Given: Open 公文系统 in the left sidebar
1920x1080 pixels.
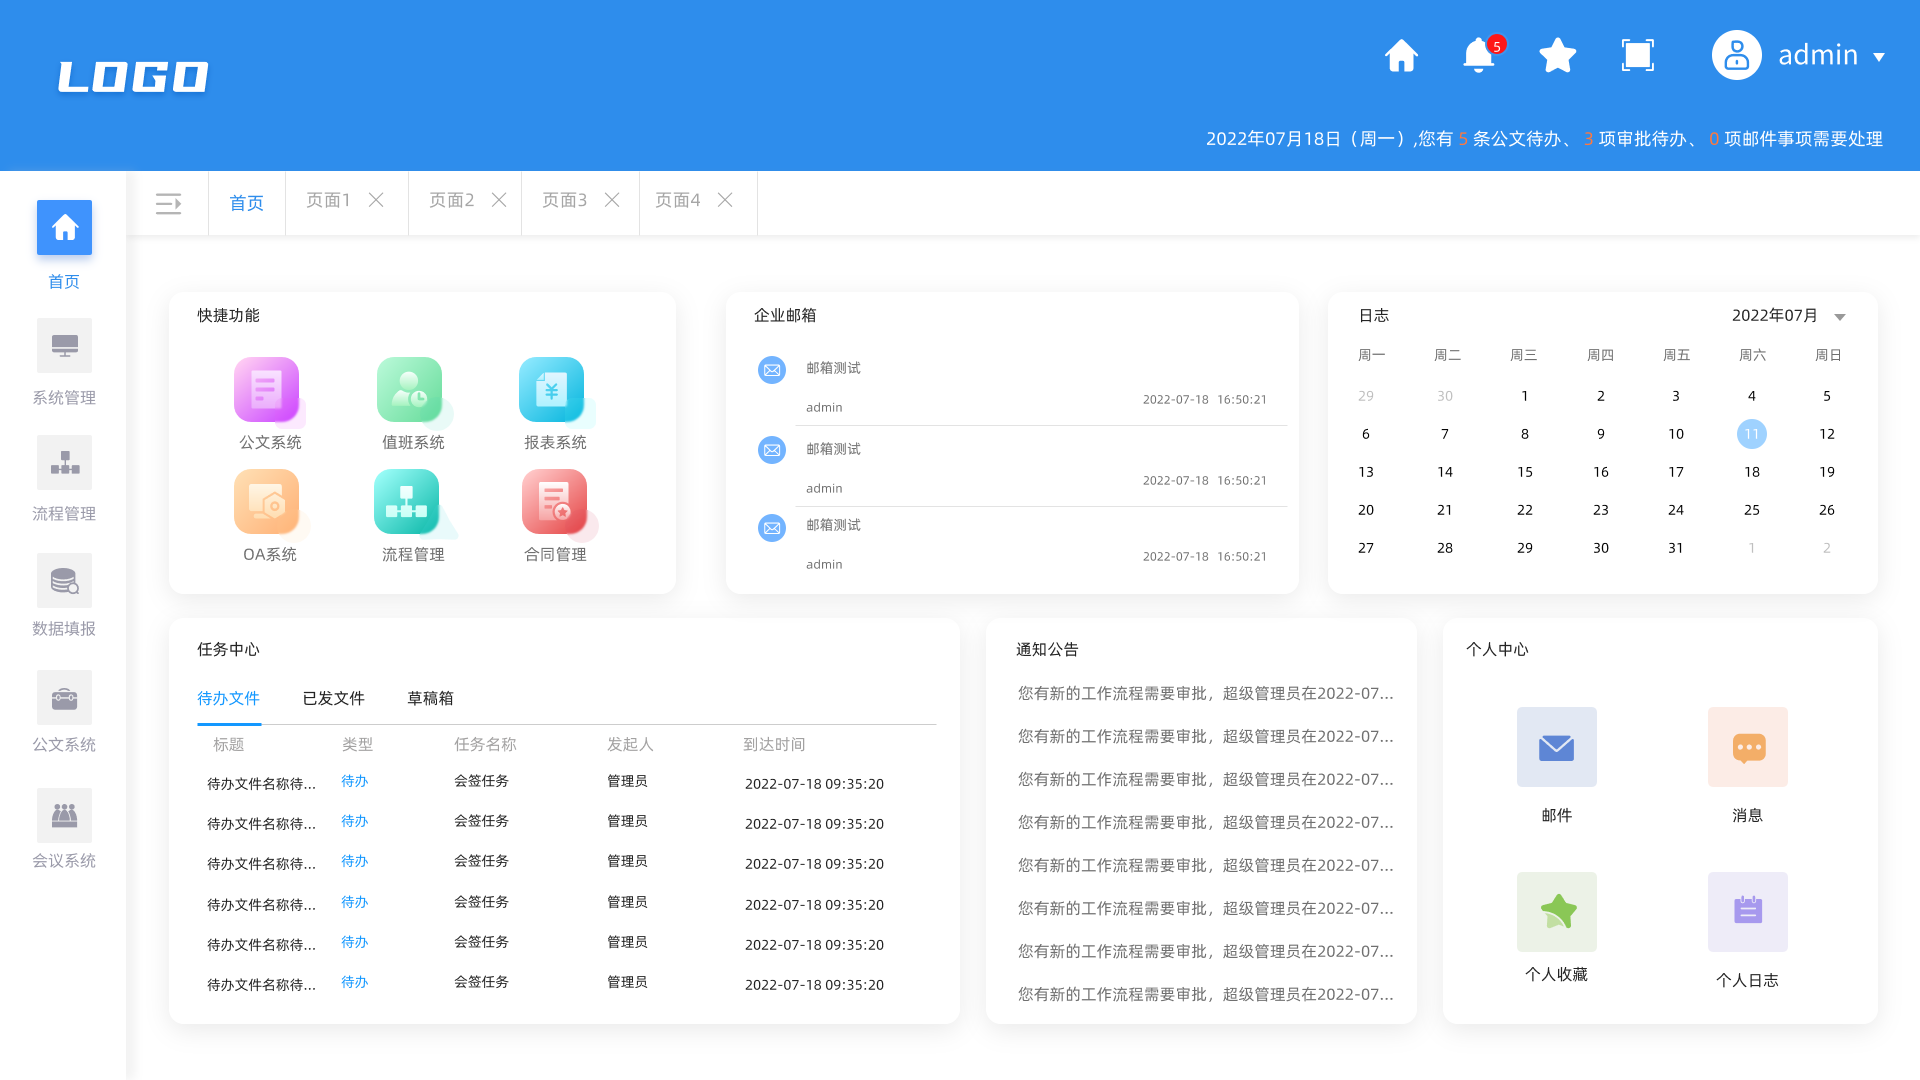Looking at the screenshot, I should click(x=64, y=711).
